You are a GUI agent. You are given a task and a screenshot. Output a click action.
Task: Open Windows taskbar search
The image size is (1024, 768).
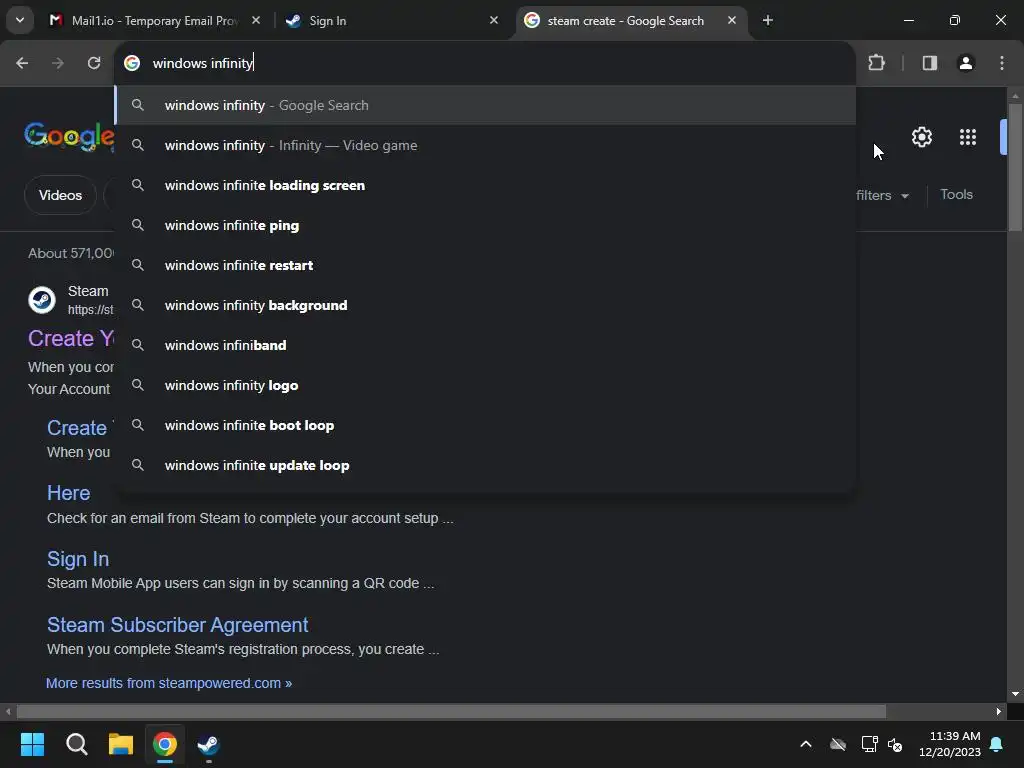tap(76, 744)
